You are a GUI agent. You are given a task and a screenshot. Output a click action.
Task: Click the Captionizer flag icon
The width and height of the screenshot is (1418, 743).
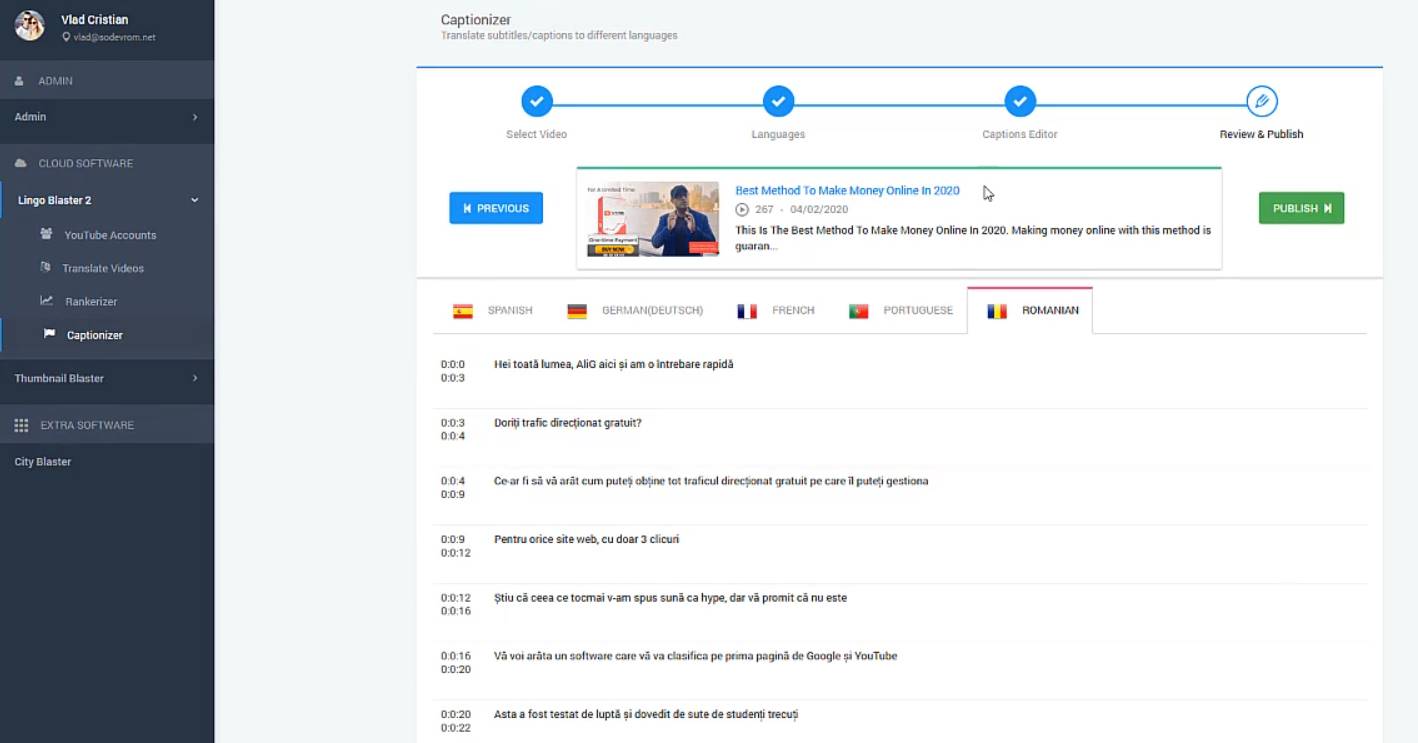(x=50, y=334)
